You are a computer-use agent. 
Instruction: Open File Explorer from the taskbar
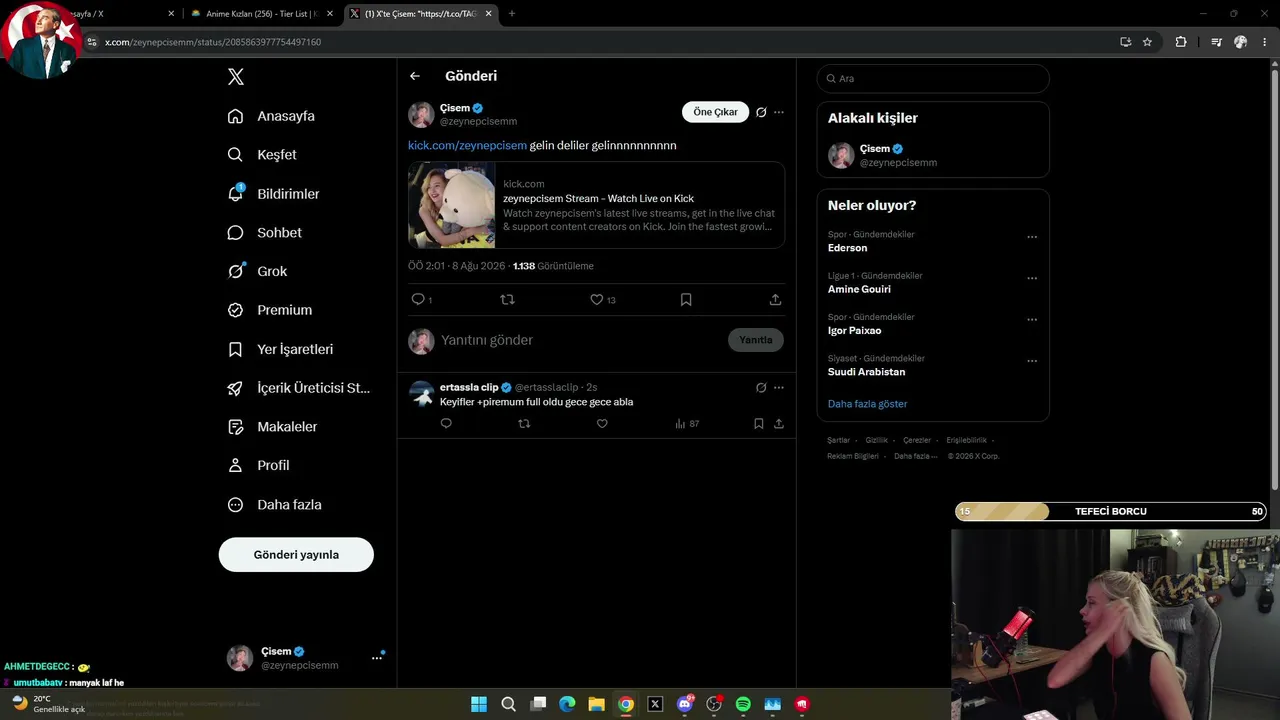pyautogui.click(x=596, y=704)
